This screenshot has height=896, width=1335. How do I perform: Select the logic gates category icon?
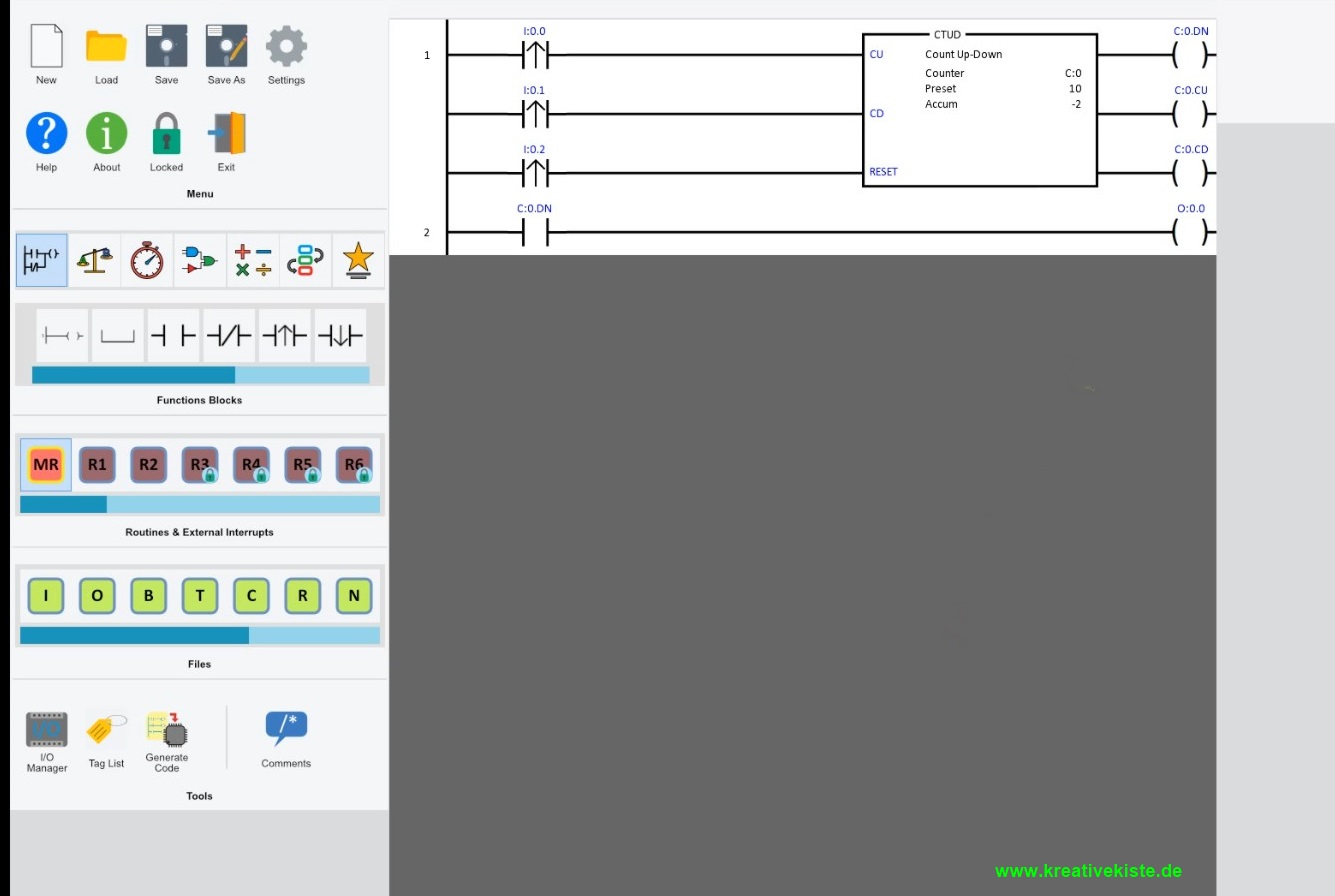[x=199, y=260]
